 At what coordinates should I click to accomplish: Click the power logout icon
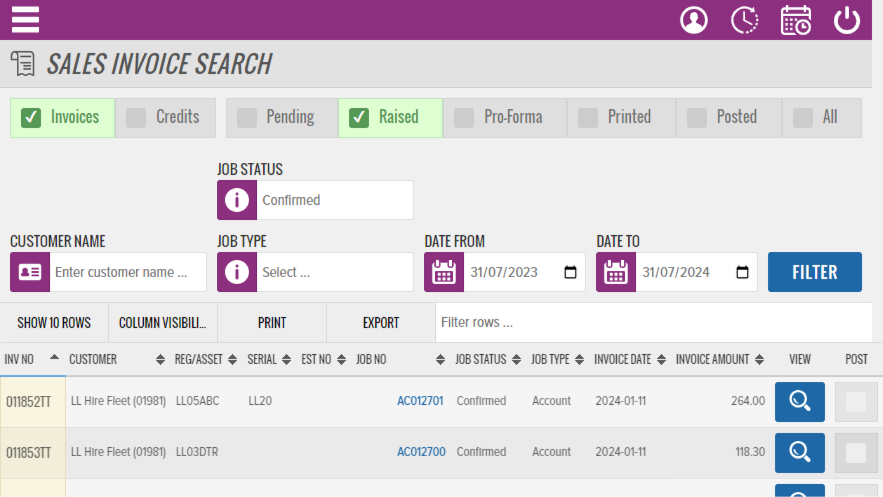(x=847, y=20)
